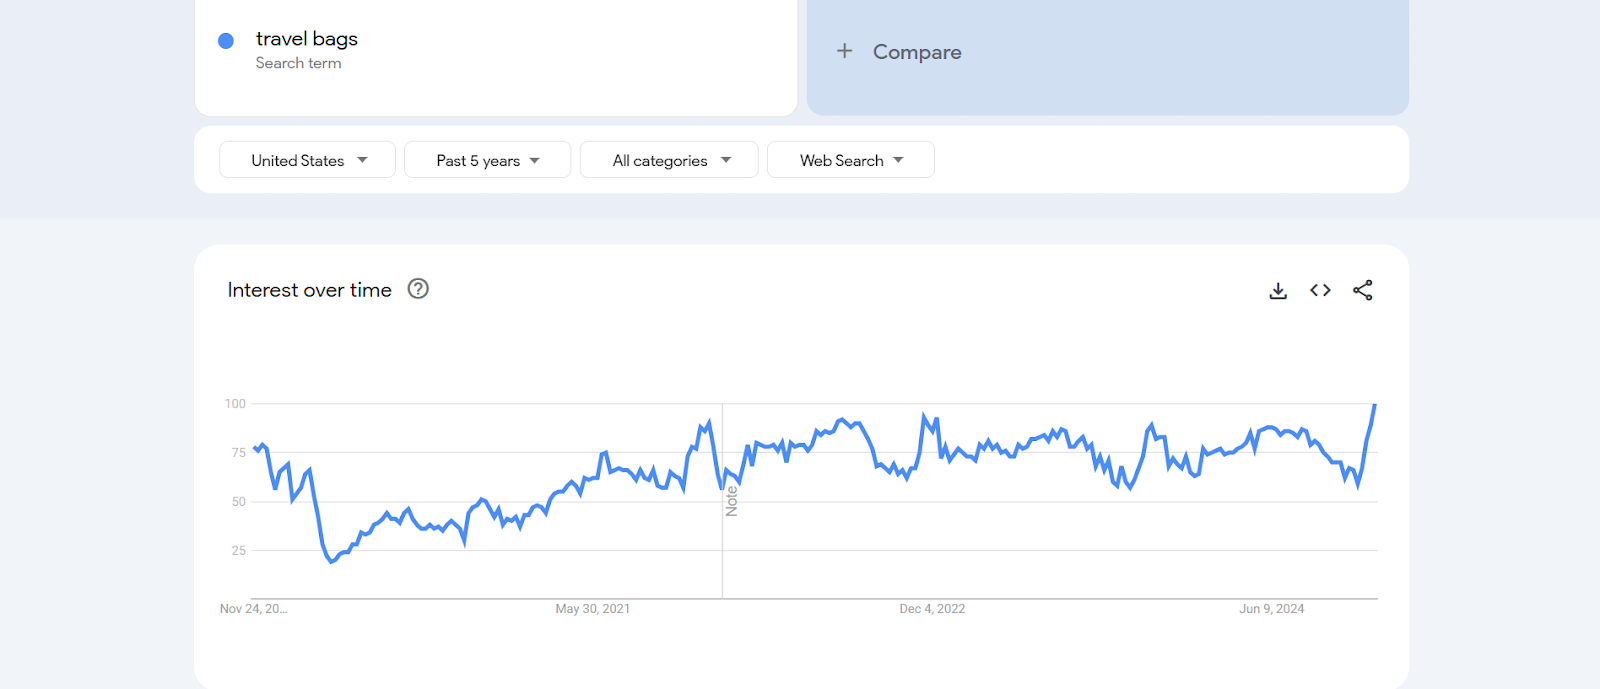Expand the United States region dropdown

(308, 160)
